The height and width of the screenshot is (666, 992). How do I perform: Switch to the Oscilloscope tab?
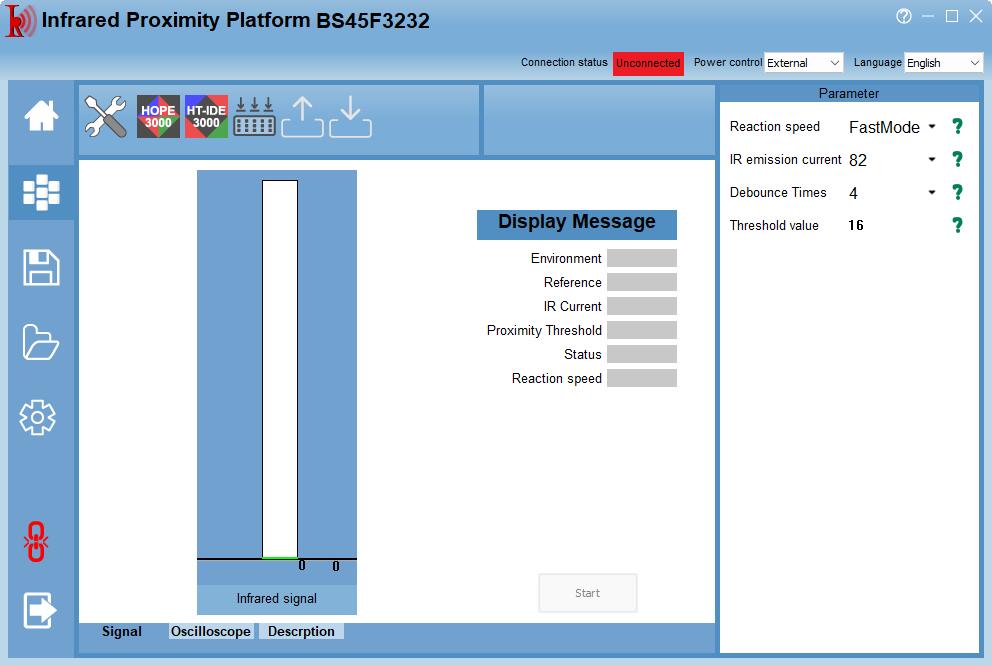coord(211,632)
